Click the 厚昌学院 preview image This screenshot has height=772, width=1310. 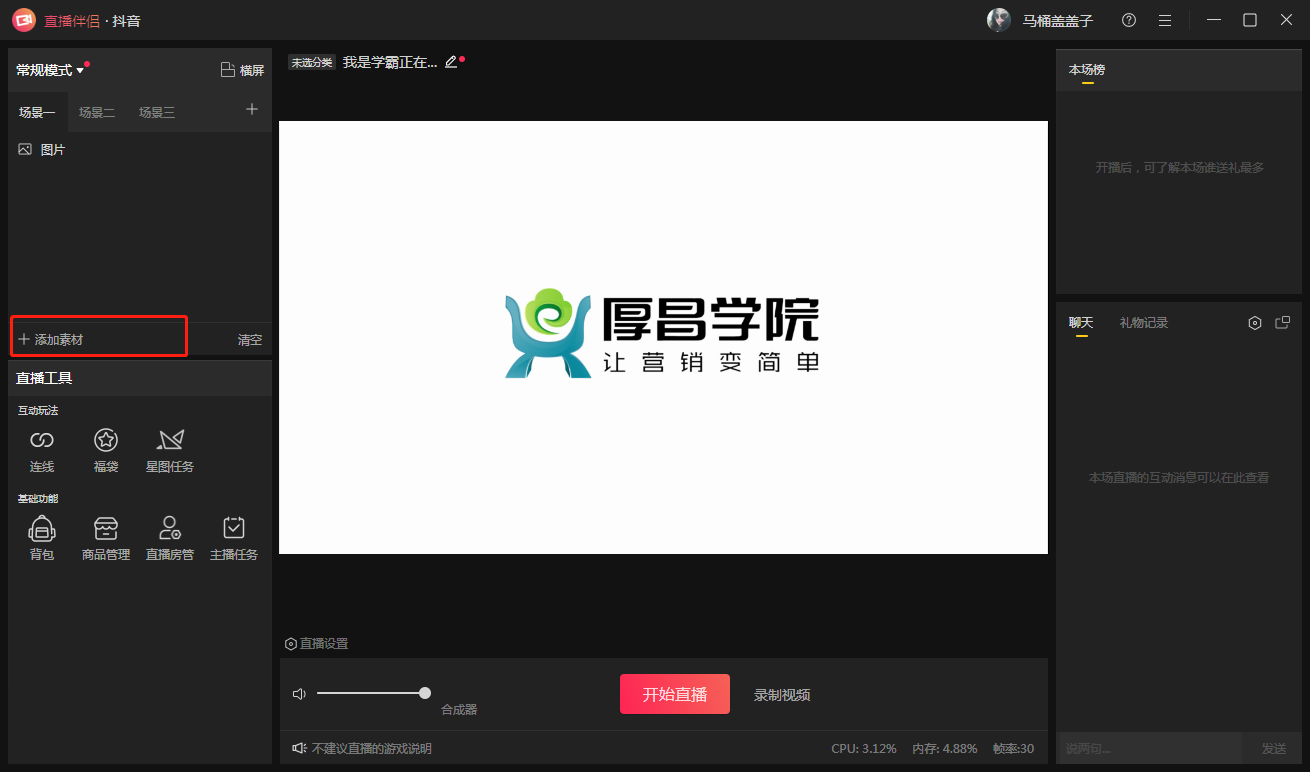click(x=663, y=337)
